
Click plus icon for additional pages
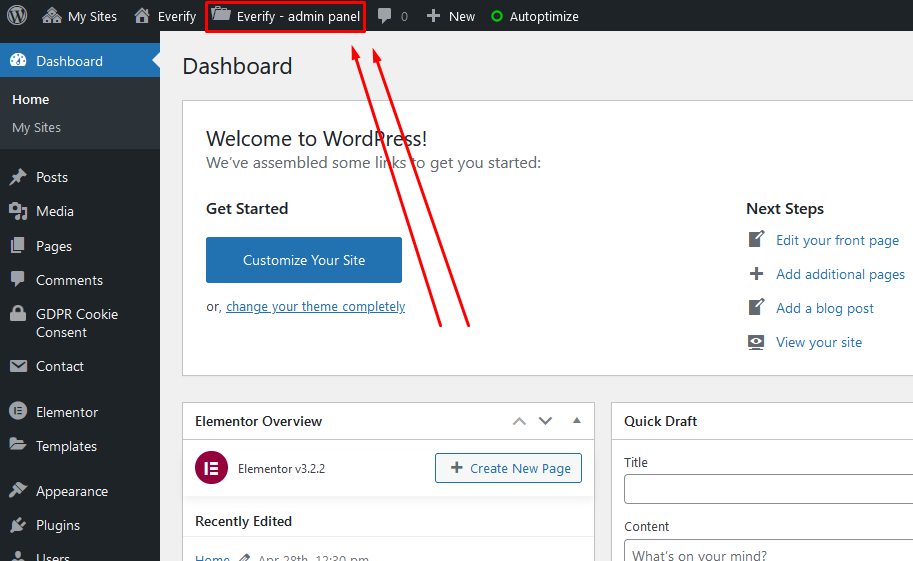(x=756, y=273)
